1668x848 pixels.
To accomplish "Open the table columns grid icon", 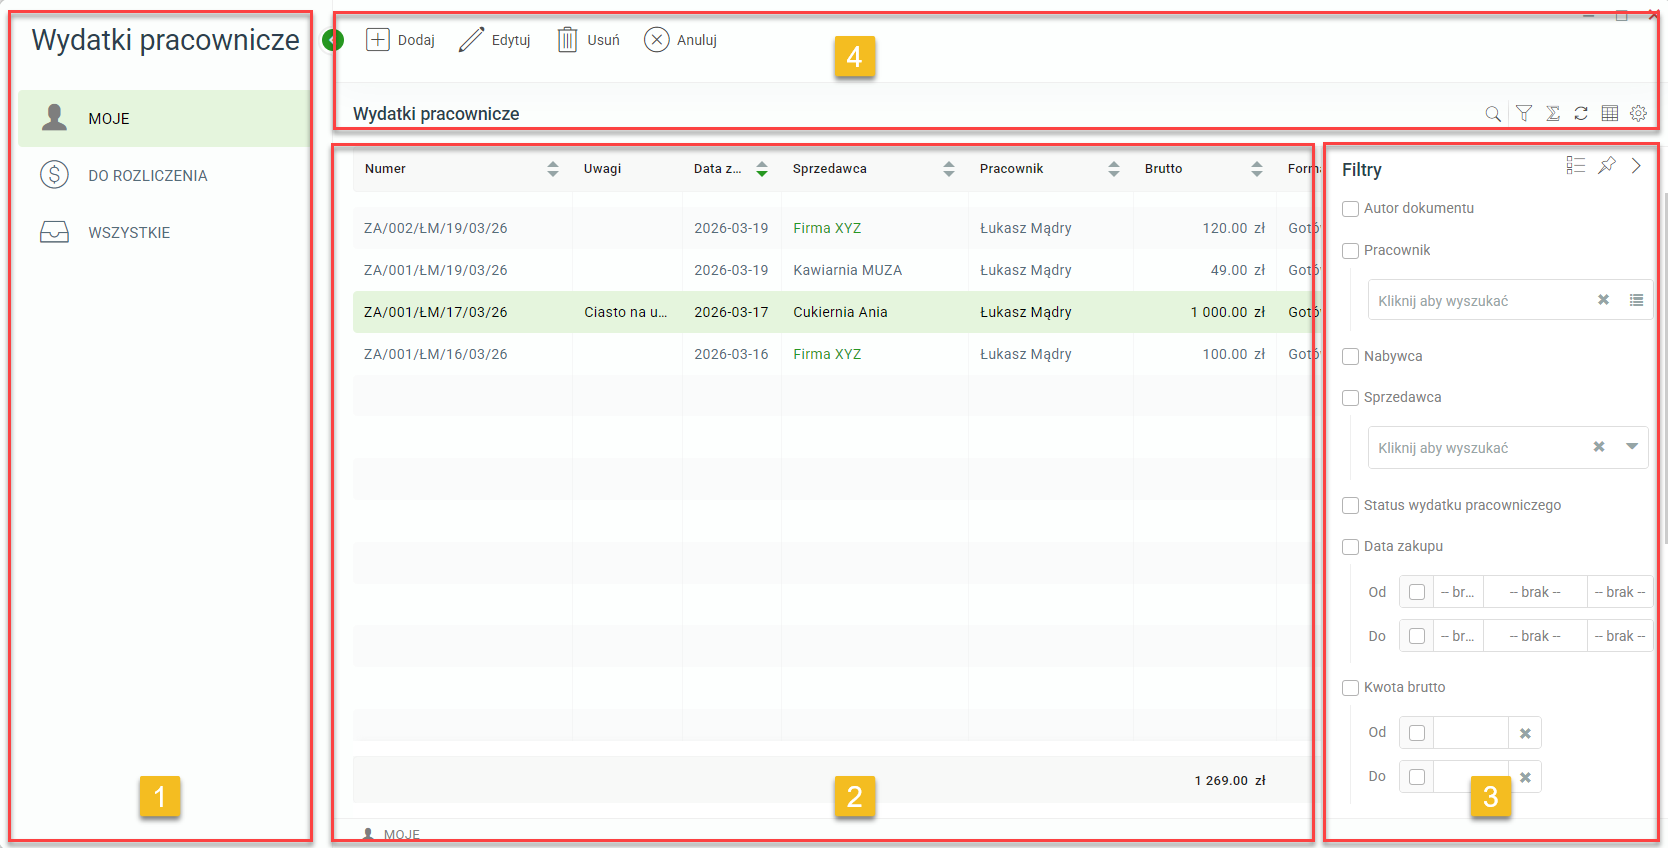I will (x=1610, y=114).
